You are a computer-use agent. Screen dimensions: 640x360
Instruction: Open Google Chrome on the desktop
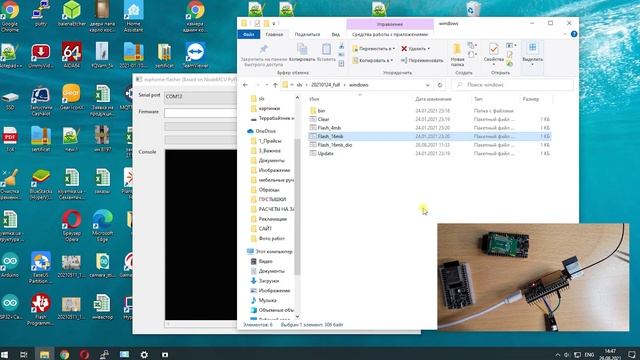click(x=10, y=16)
